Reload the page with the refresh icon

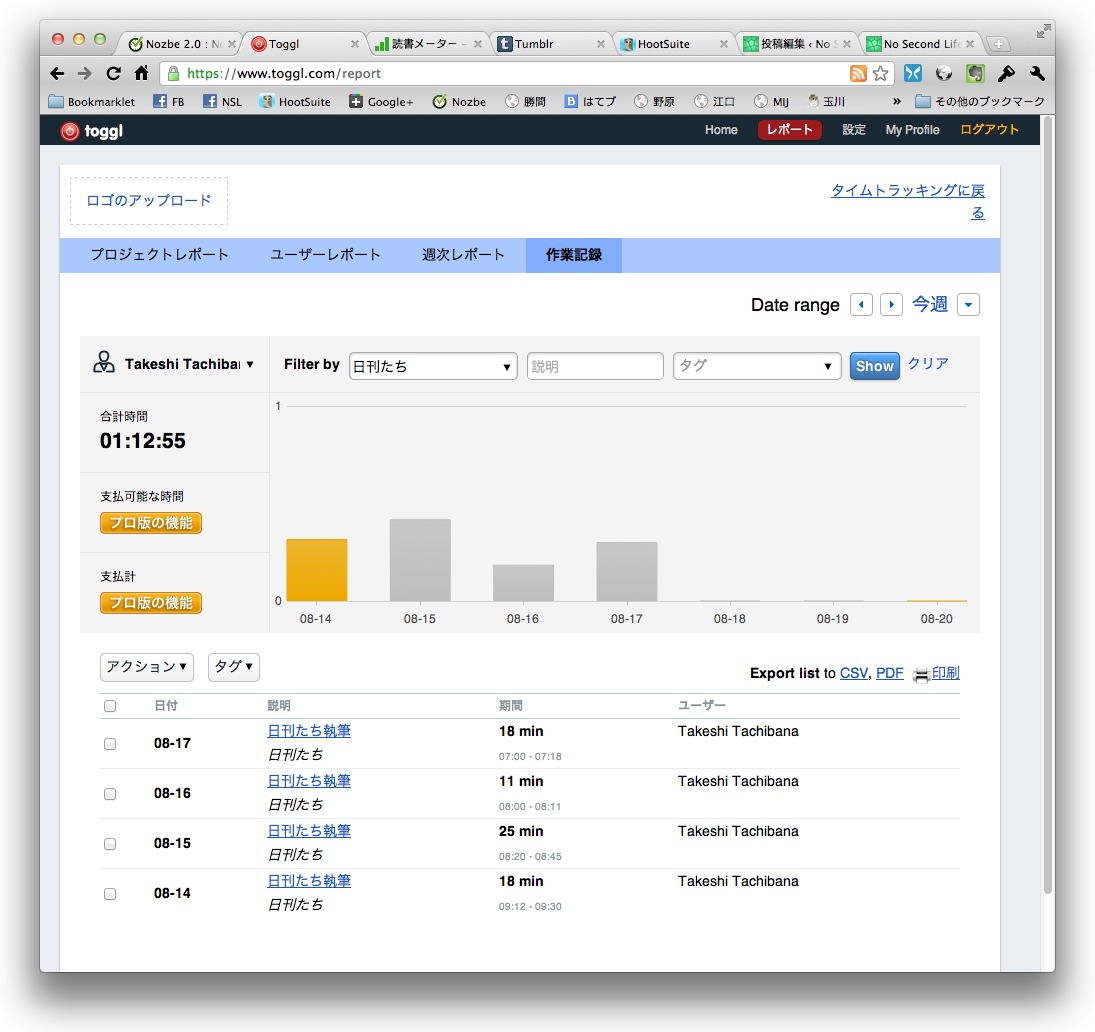113,73
